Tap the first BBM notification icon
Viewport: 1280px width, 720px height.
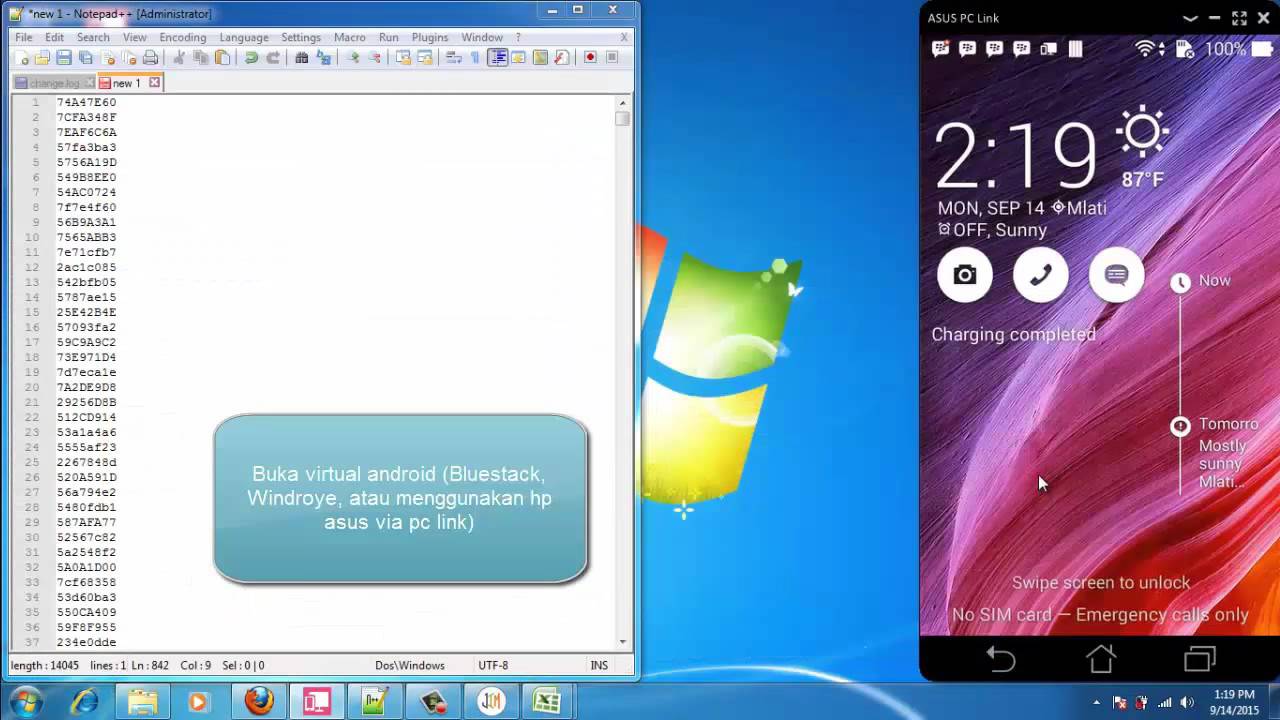[940, 49]
